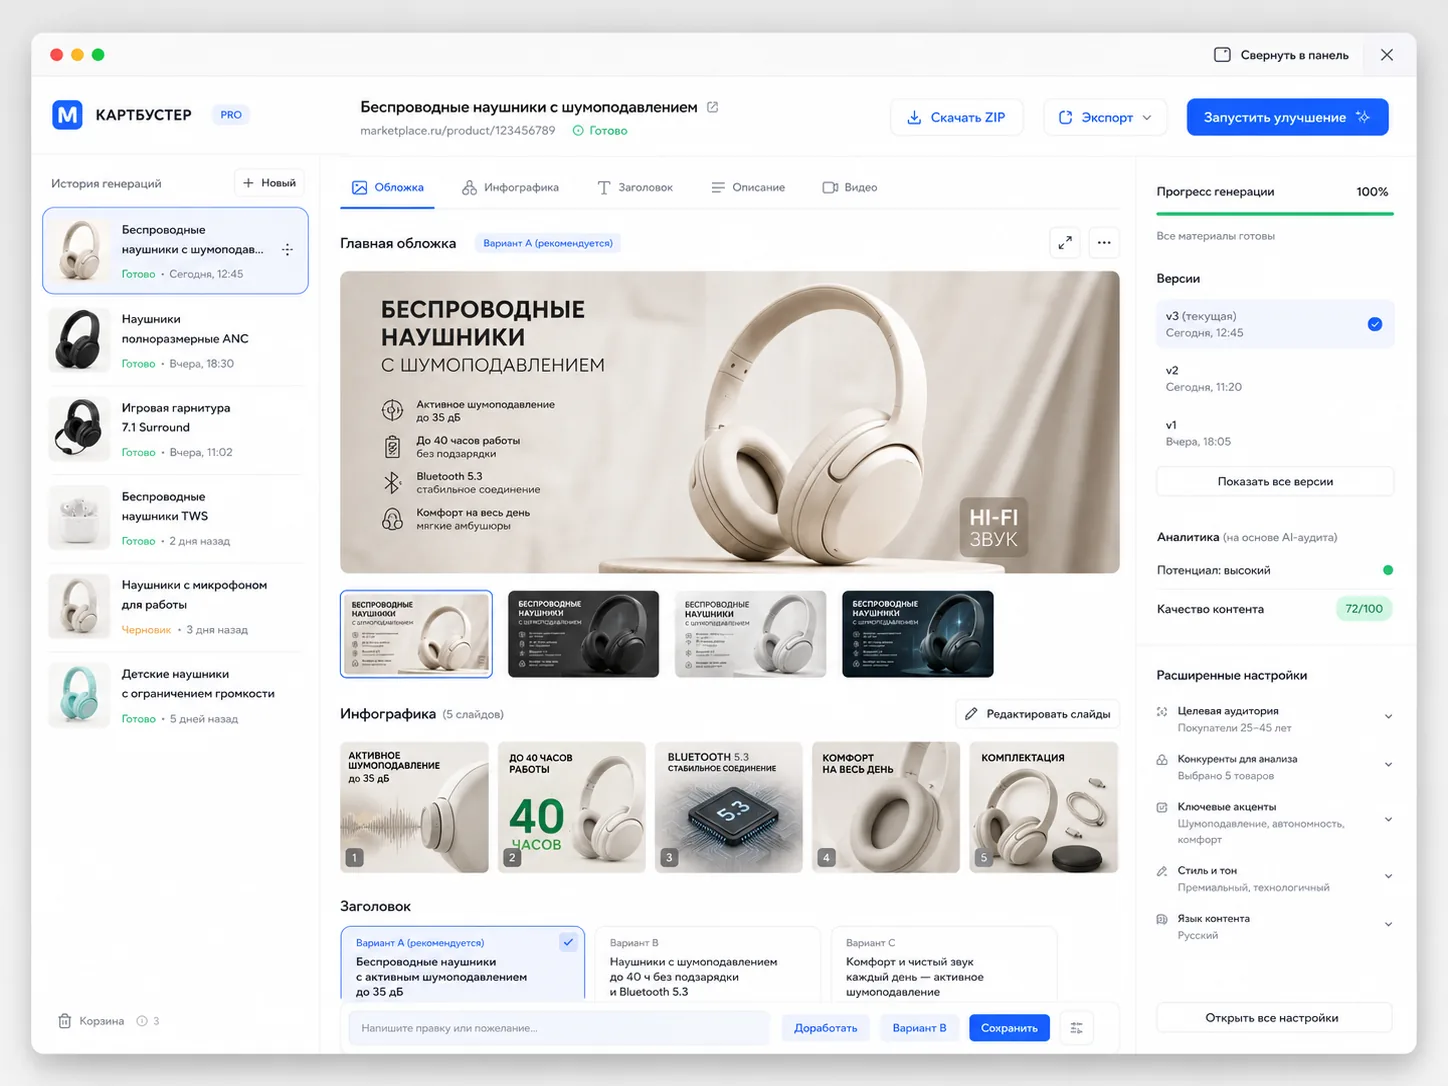The width and height of the screenshot is (1448, 1086).
Task: Open slide 2 До 40 часов работы
Action: tap(572, 807)
